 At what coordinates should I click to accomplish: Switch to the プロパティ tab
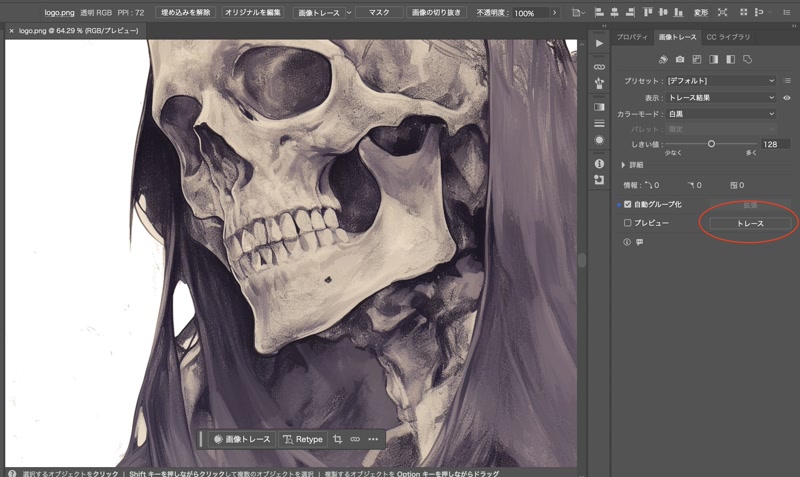(632, 37)
